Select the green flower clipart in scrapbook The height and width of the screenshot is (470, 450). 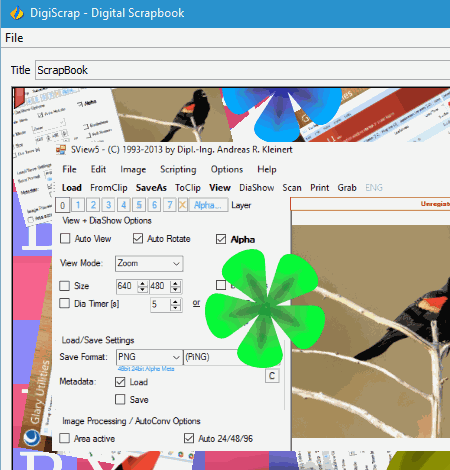click(265, 308)
